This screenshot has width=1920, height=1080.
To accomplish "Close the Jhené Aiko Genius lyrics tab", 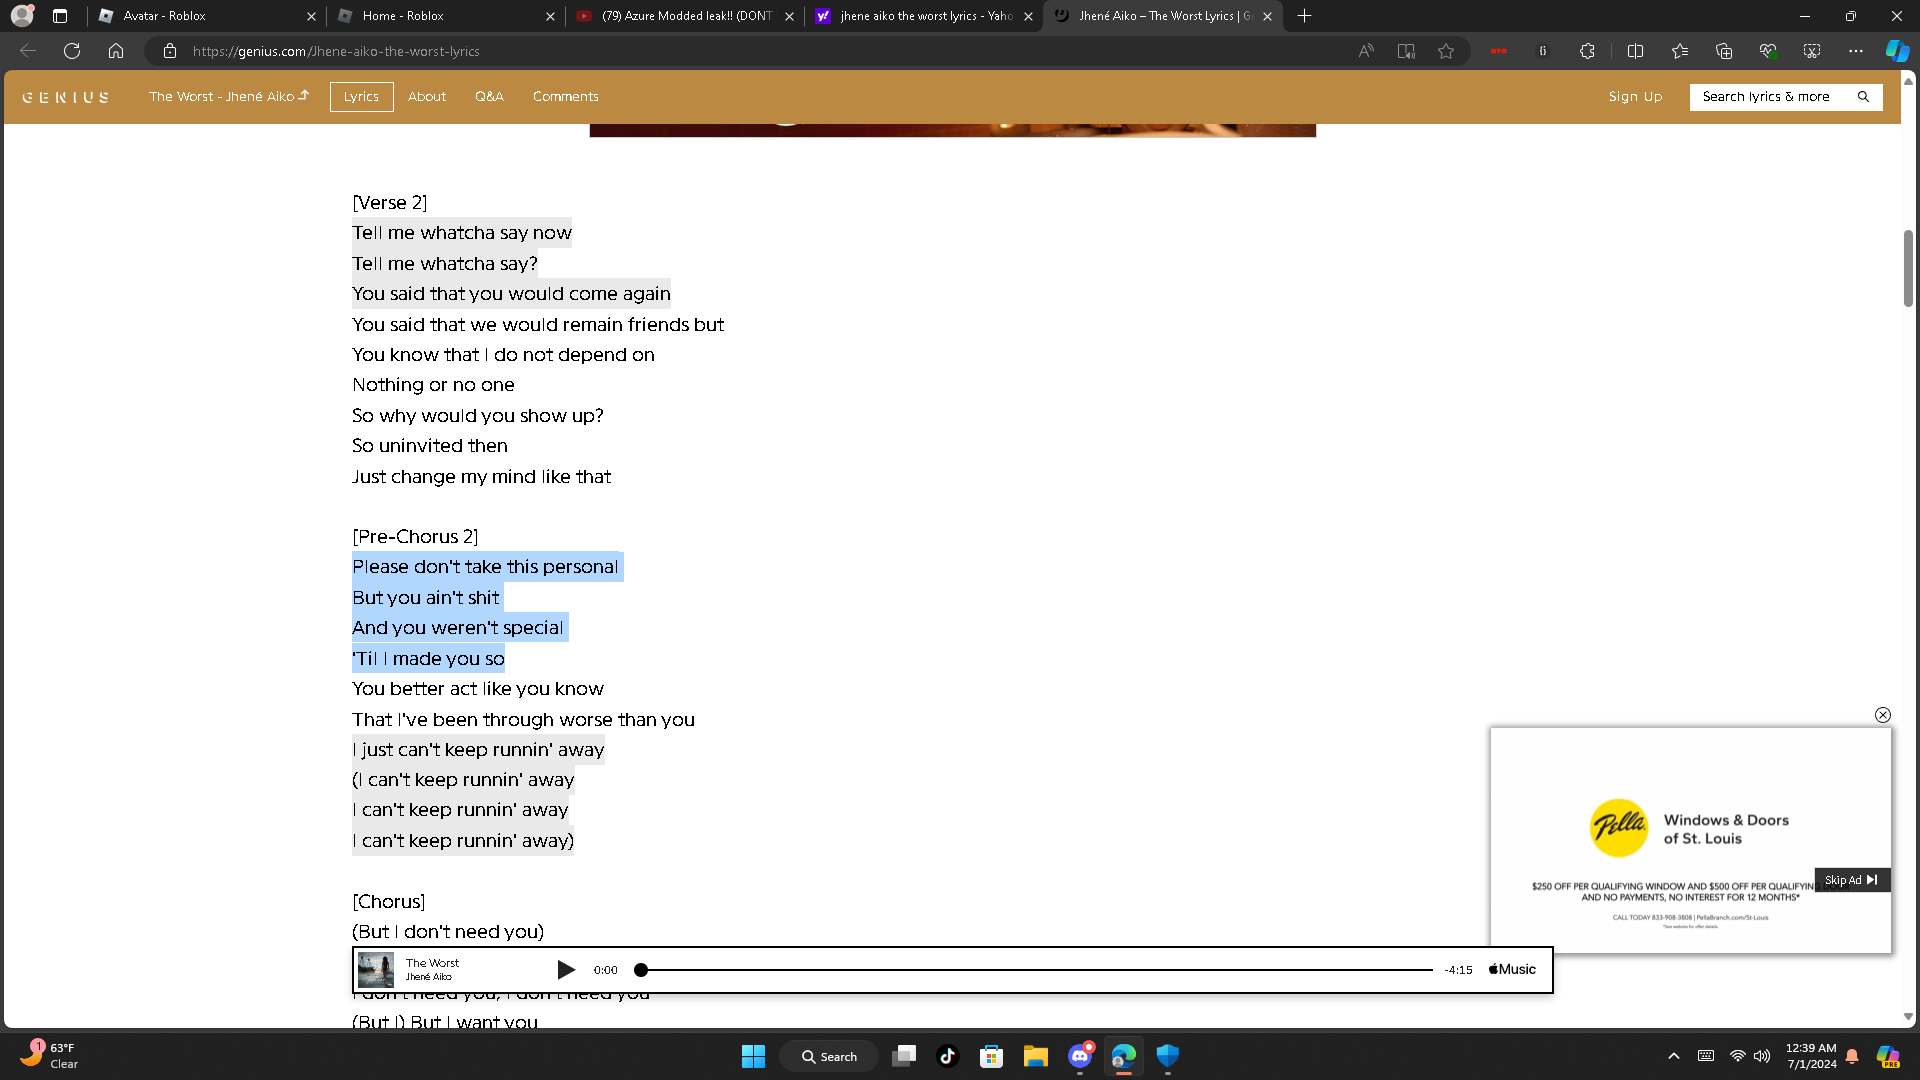I will point(1267,16).
